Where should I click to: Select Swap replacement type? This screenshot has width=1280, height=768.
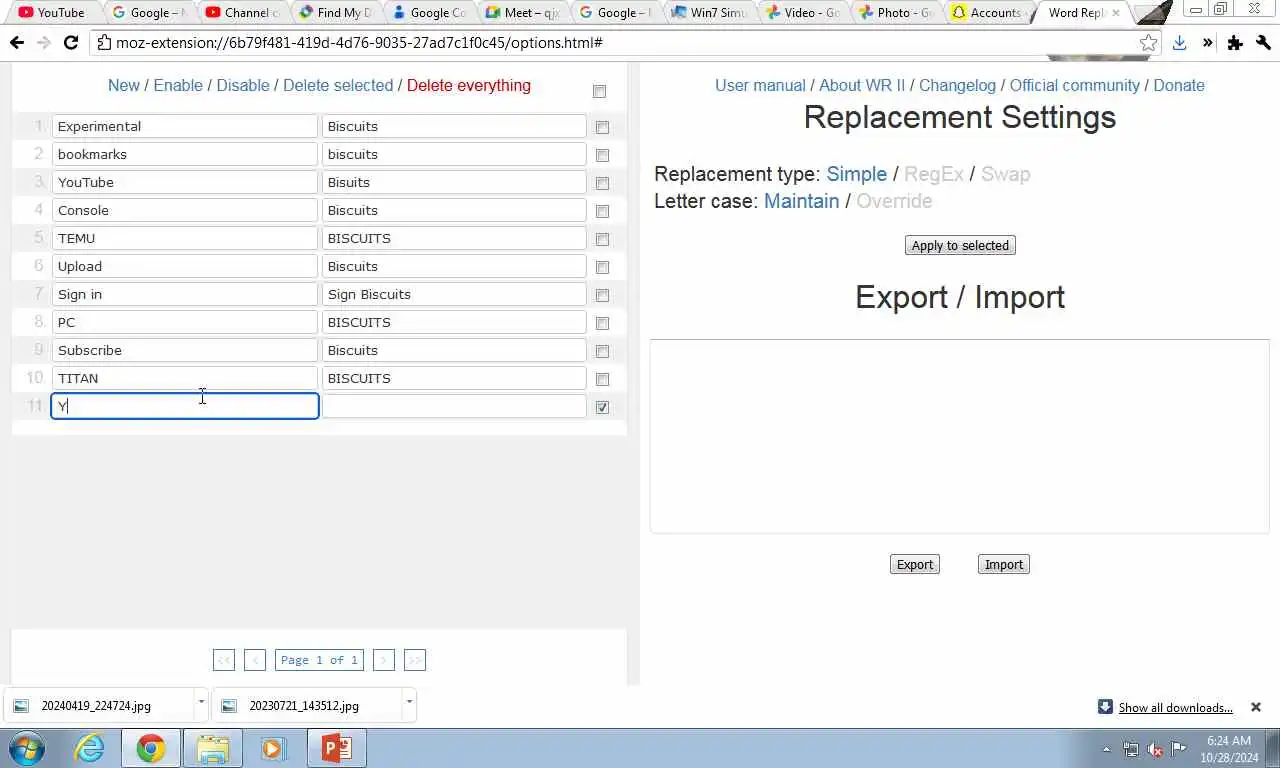(1005, 174)
